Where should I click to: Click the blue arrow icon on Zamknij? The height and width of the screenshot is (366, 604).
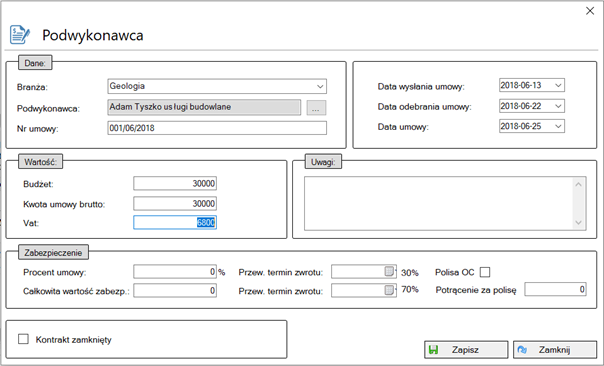tap(522, 350)
